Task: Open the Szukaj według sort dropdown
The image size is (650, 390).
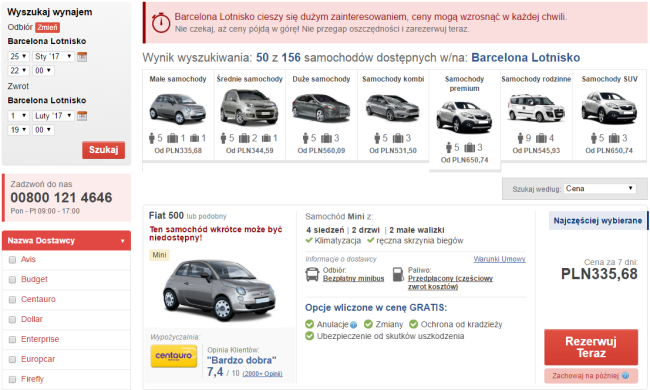Action: tap(599, 189)
